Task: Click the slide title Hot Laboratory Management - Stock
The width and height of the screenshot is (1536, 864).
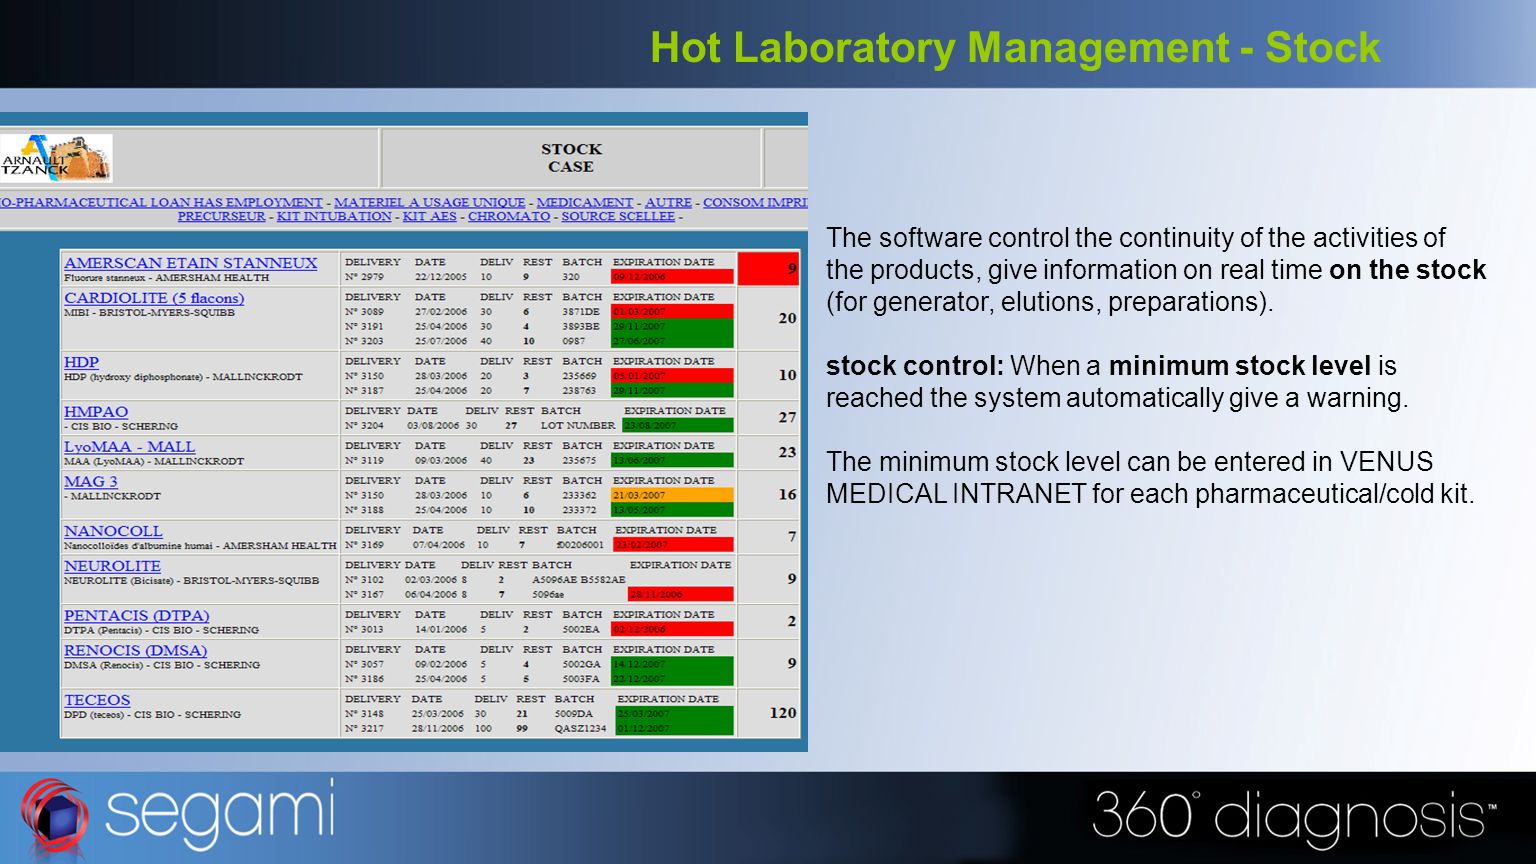Action: point(1015,47)
